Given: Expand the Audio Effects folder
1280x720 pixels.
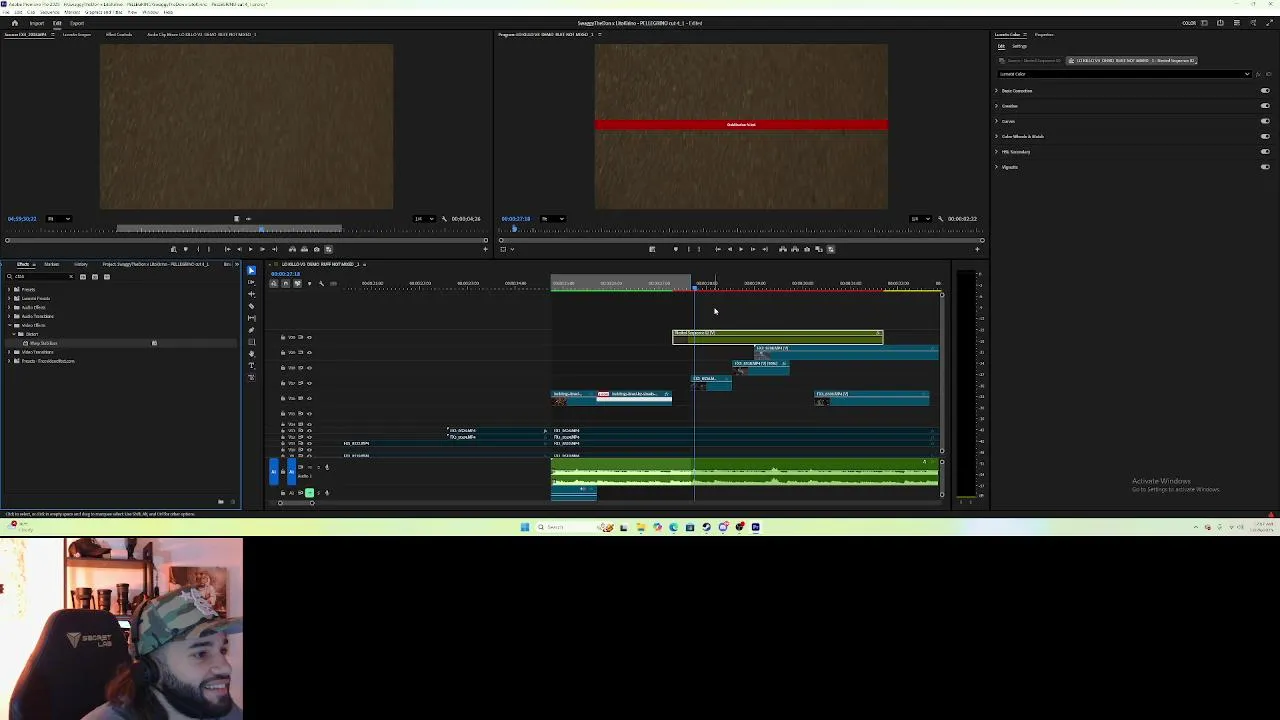Looking at the screenshot, I should pyautogui.click(x=9, y=307).
